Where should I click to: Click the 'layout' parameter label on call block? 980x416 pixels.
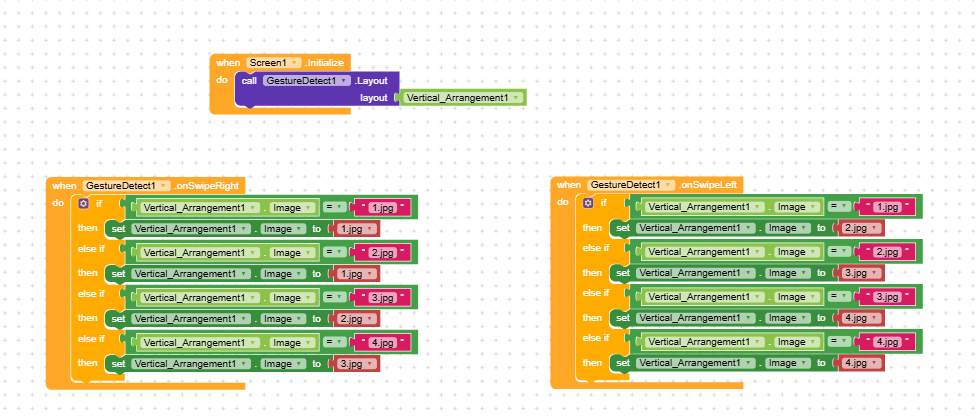tap(374, 98)
